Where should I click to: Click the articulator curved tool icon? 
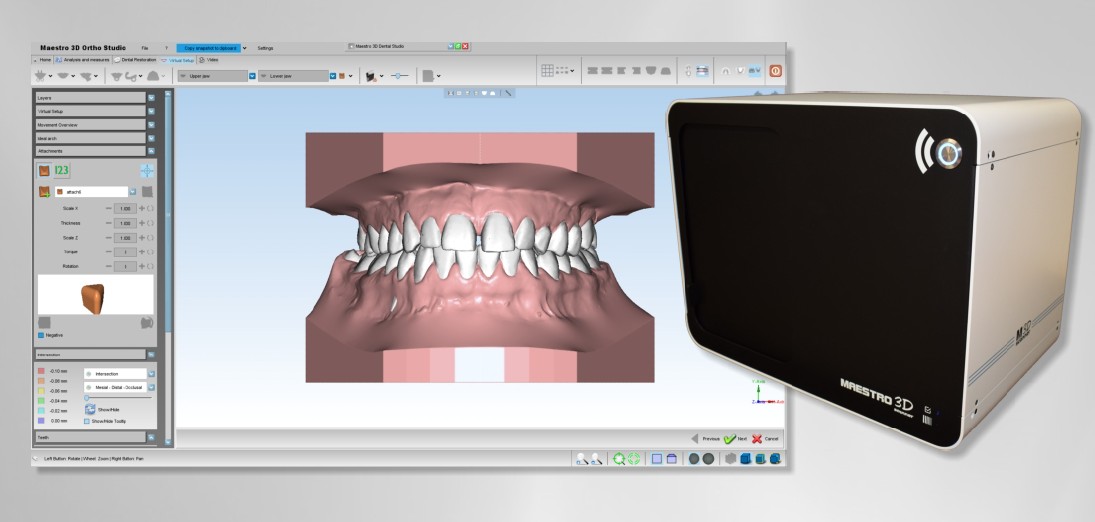point(131,75)
